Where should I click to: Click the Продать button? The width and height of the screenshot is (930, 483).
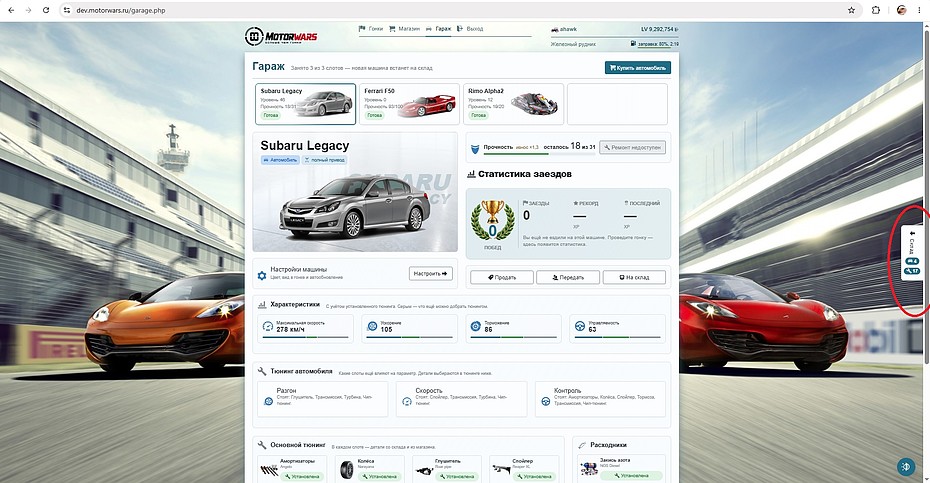coord(502,277)
